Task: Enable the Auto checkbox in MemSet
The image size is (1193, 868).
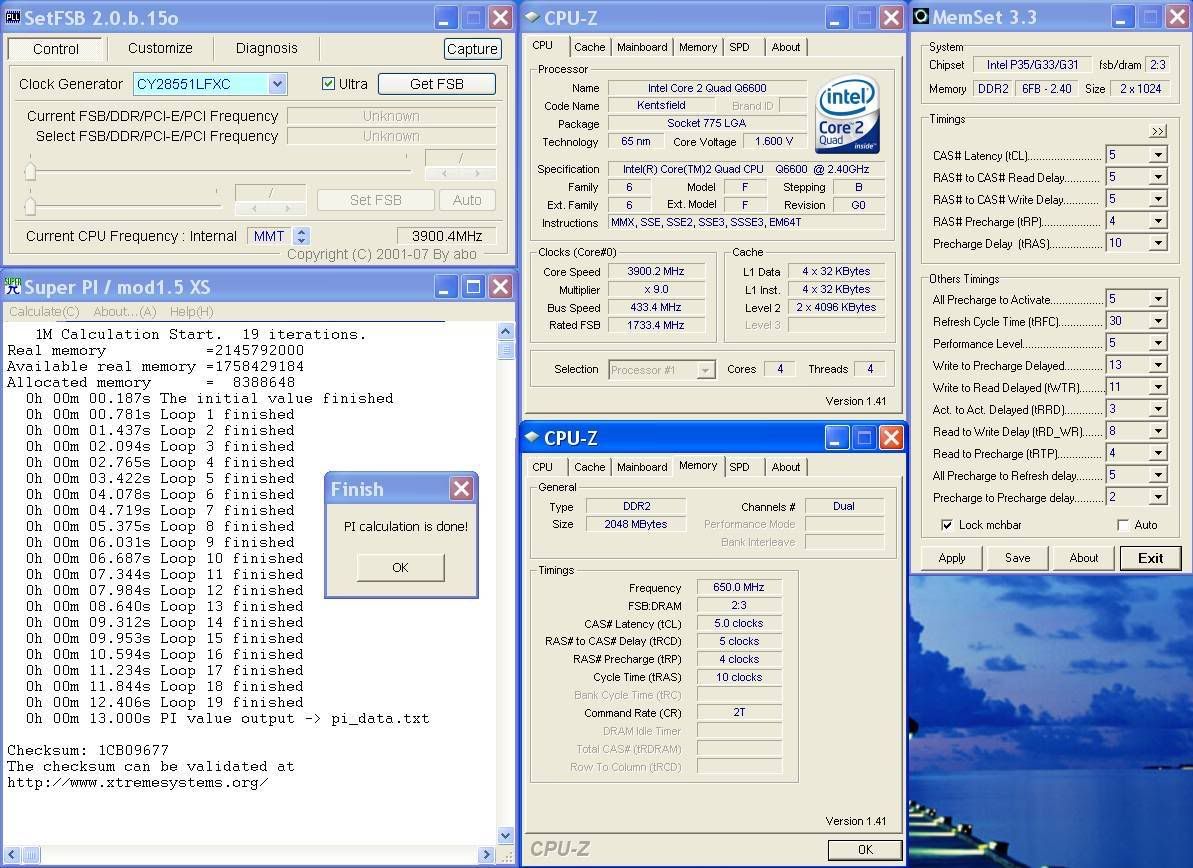Action: coord(1122,525)
